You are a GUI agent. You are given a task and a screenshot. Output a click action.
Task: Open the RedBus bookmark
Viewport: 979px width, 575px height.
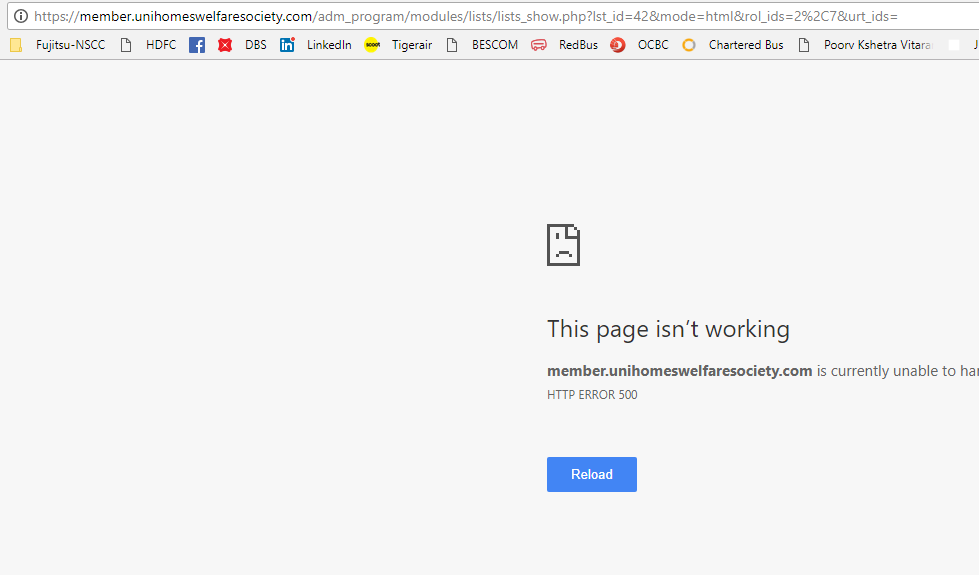[564, 45]
